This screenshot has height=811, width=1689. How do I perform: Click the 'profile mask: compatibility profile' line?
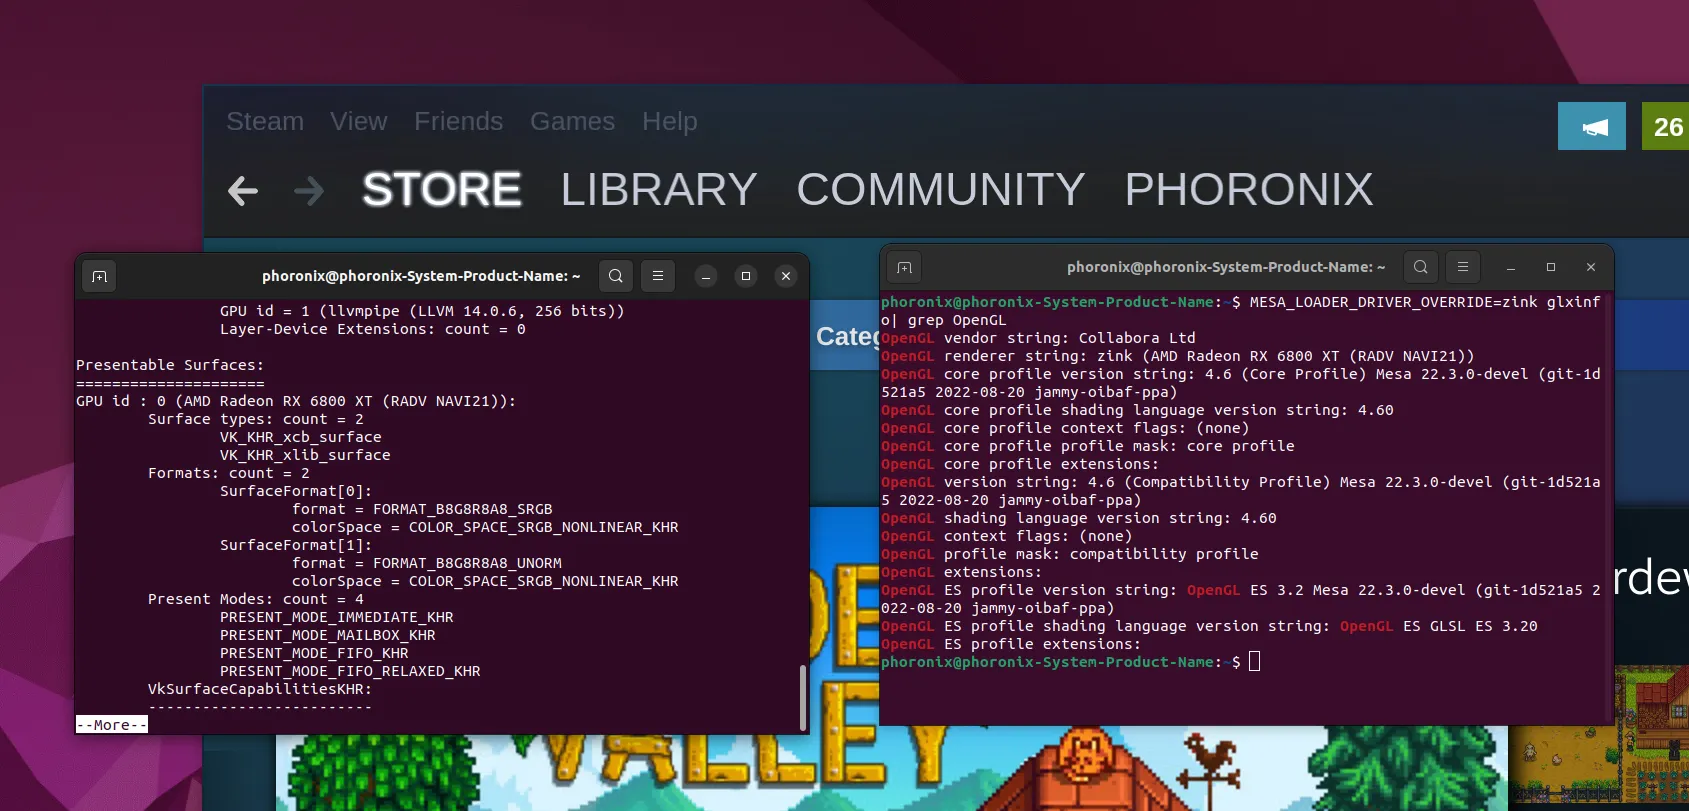pyautogui.click(x=1070, y=554)
